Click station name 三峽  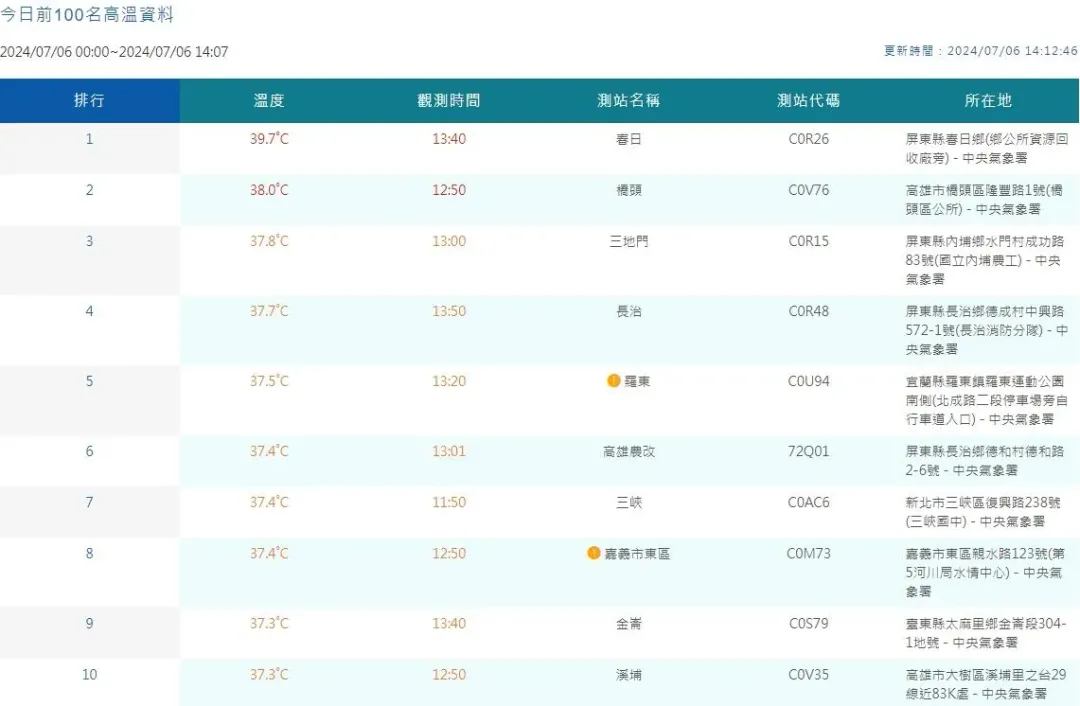629,503
